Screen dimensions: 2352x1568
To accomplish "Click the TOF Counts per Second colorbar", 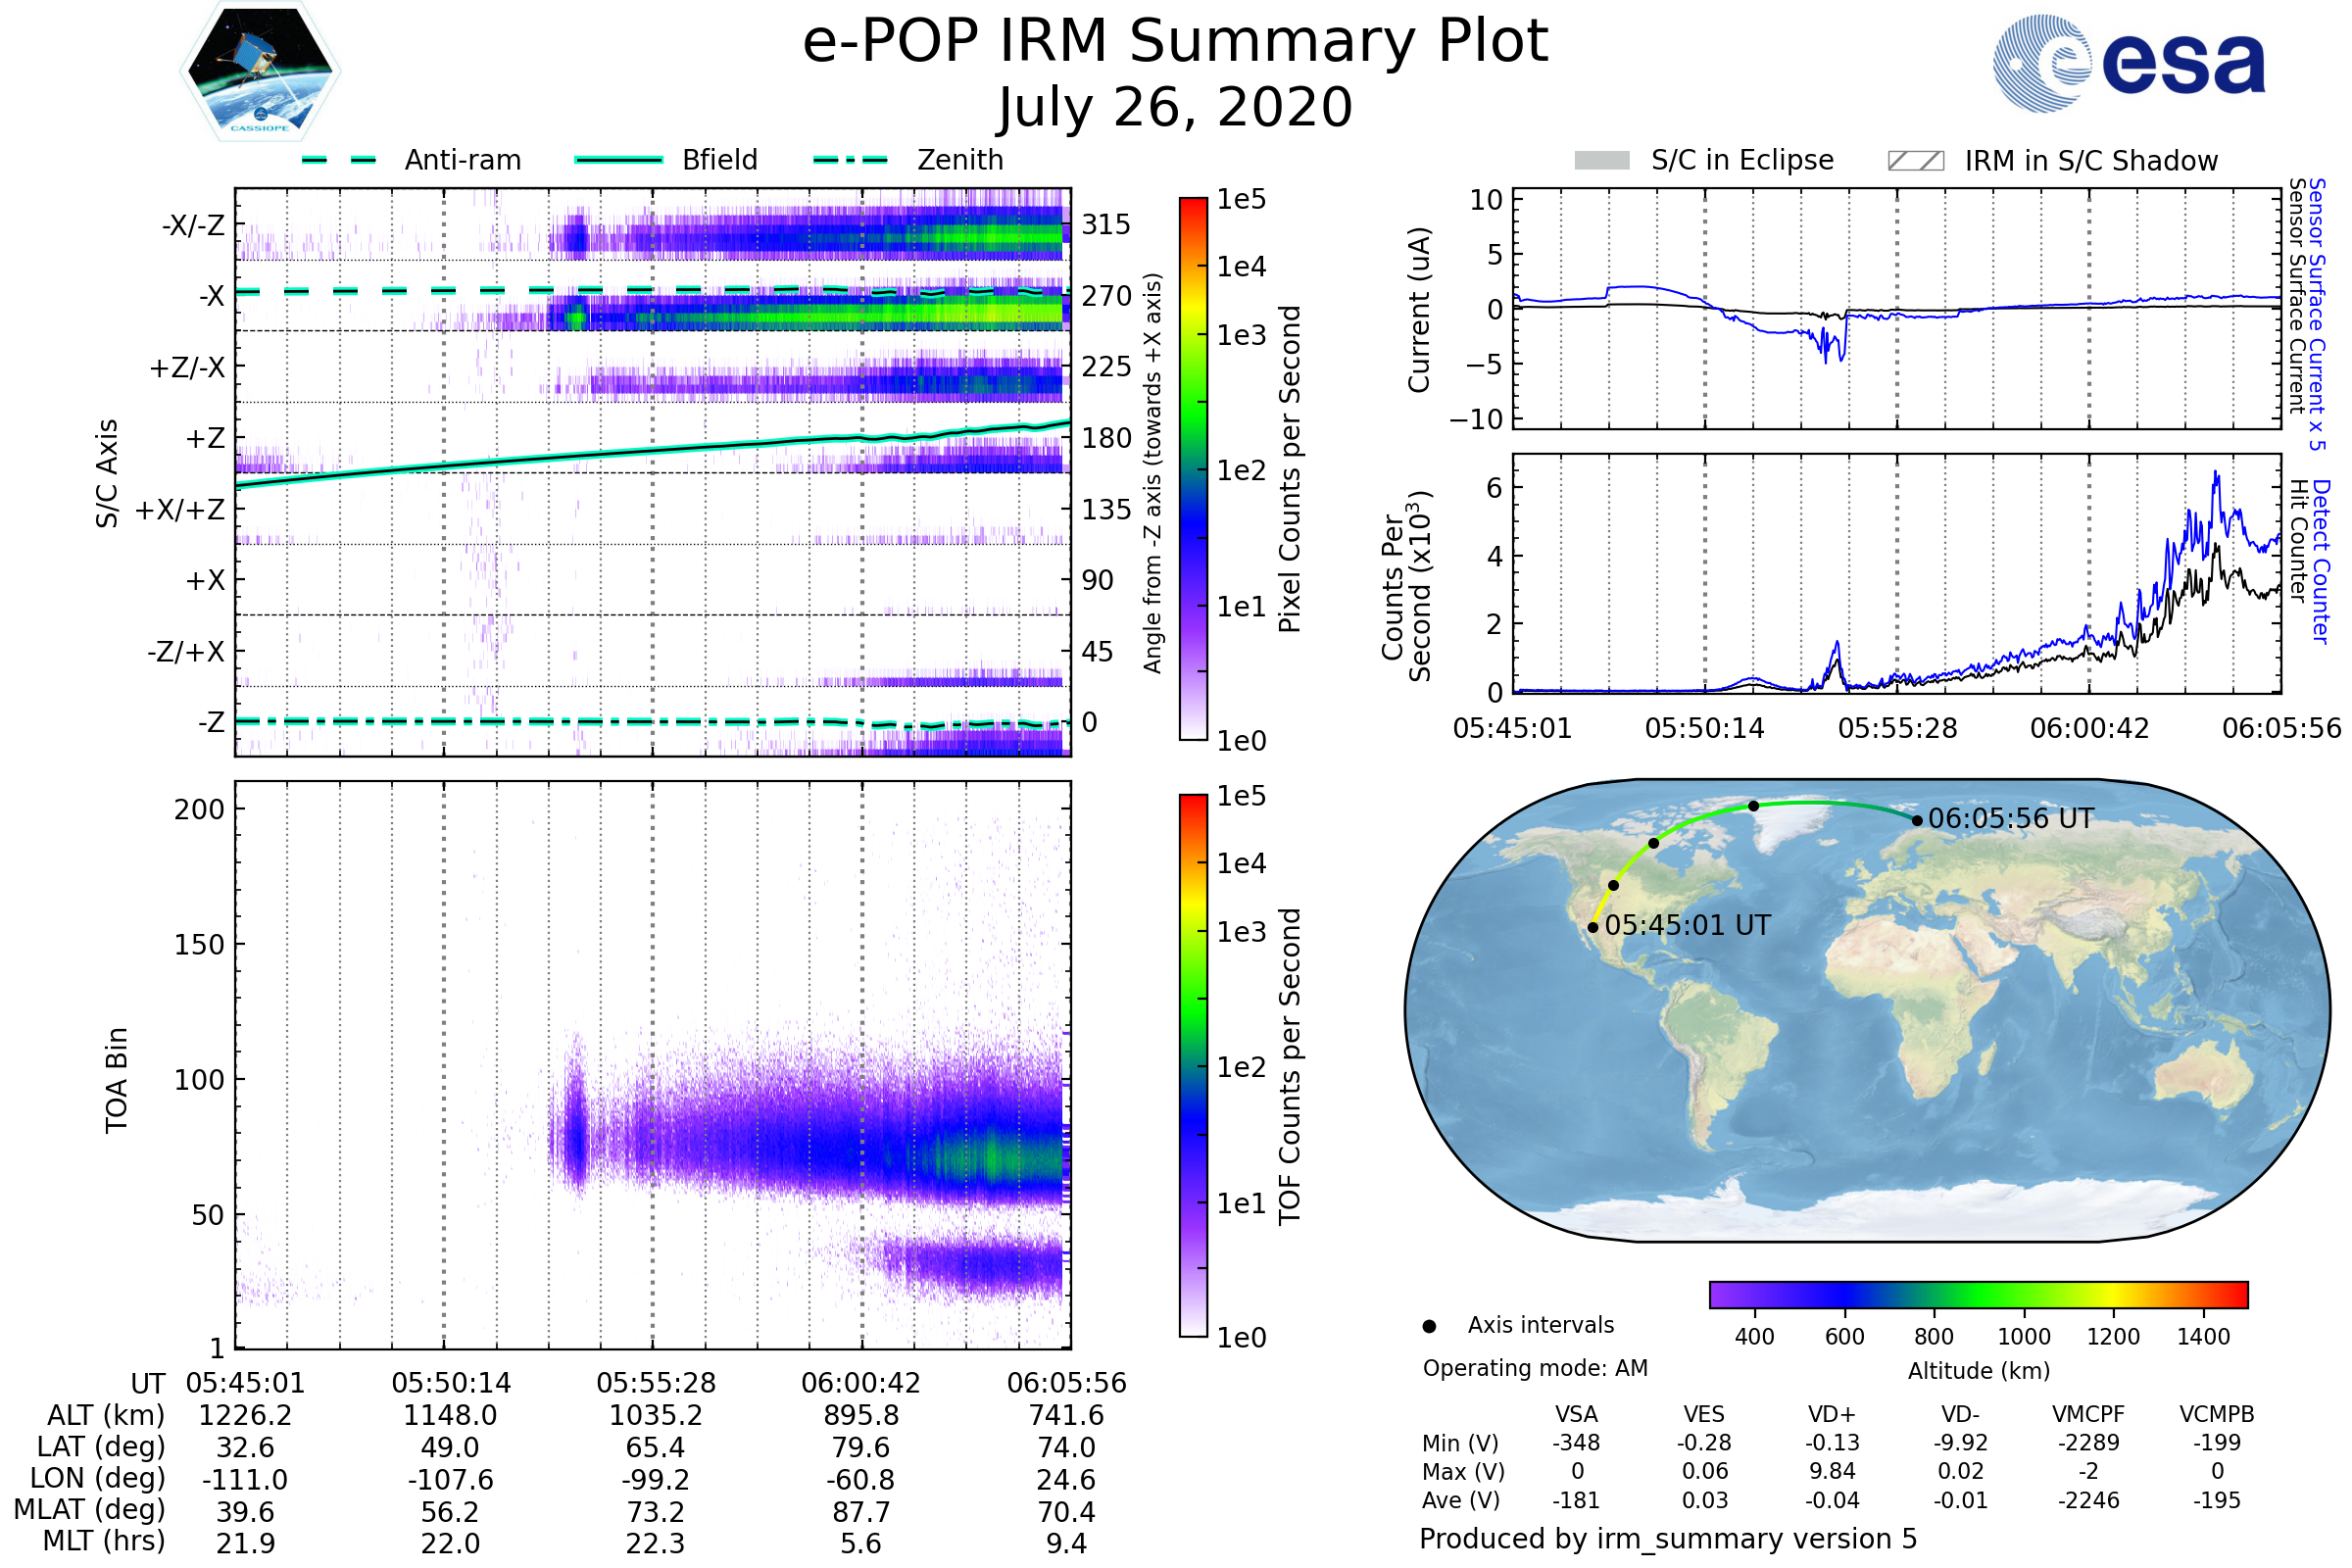I will 1193,1065.
